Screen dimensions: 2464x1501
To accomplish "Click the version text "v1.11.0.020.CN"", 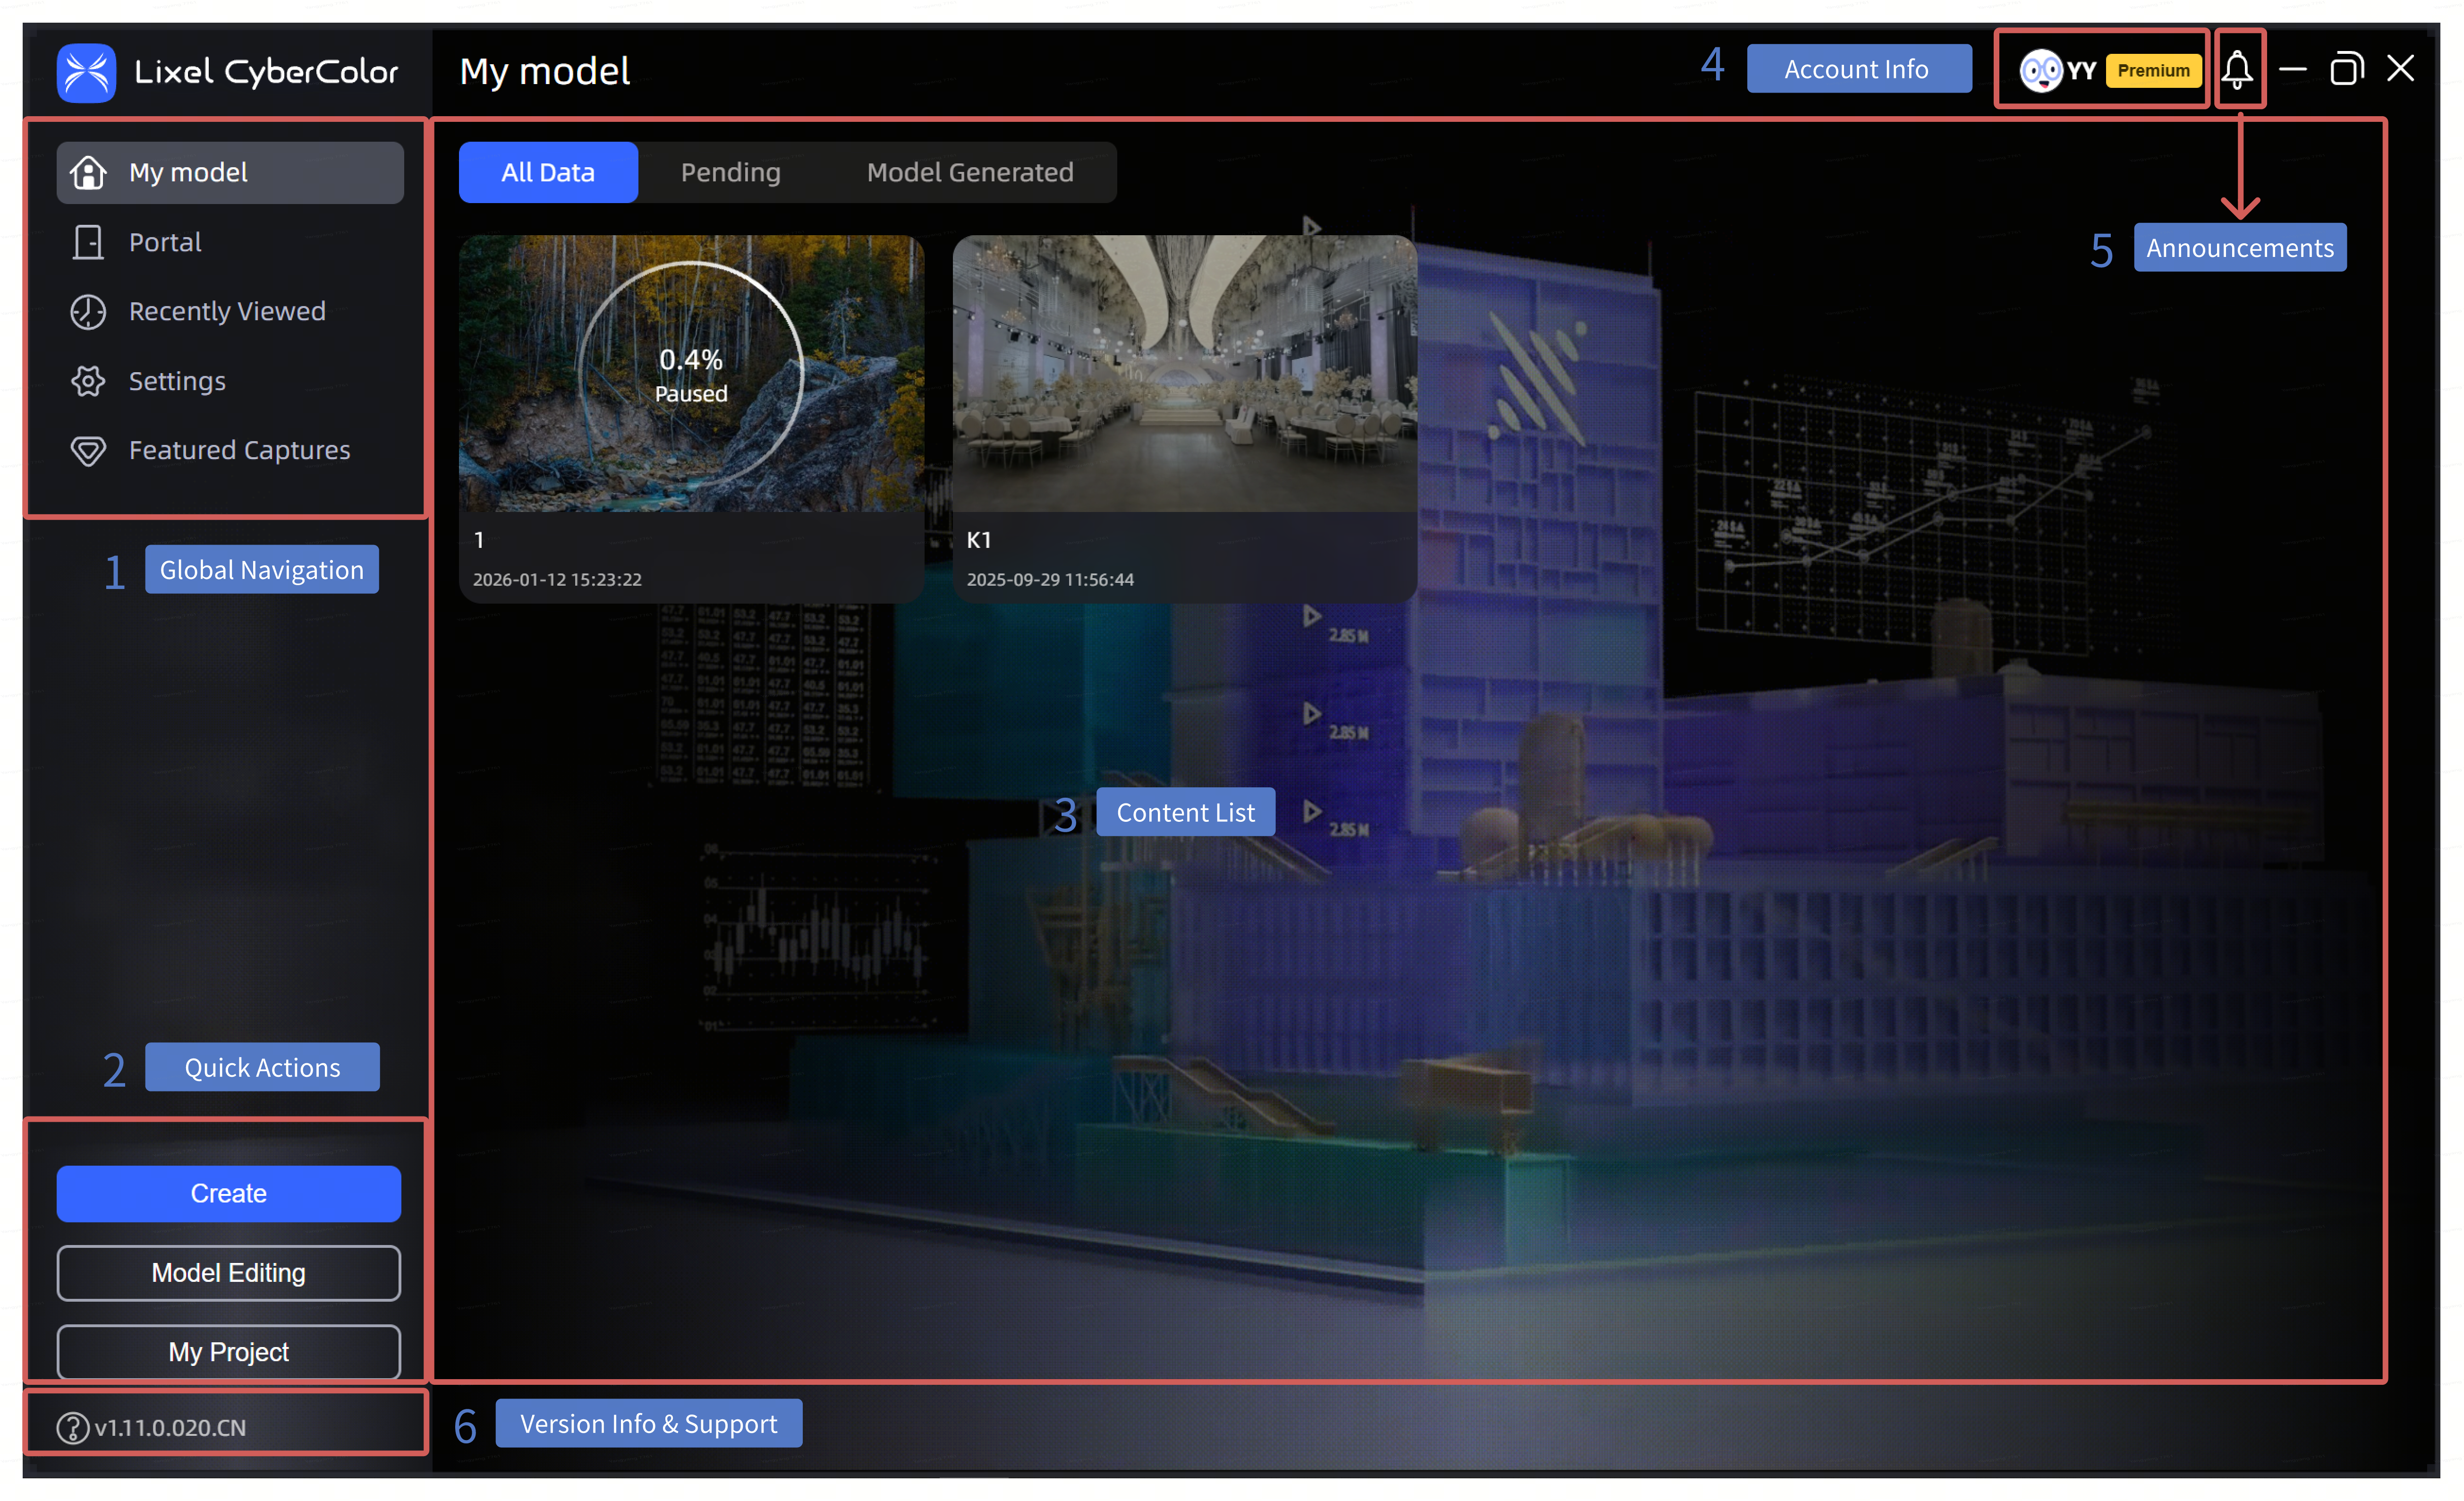I will [170, 1427].
